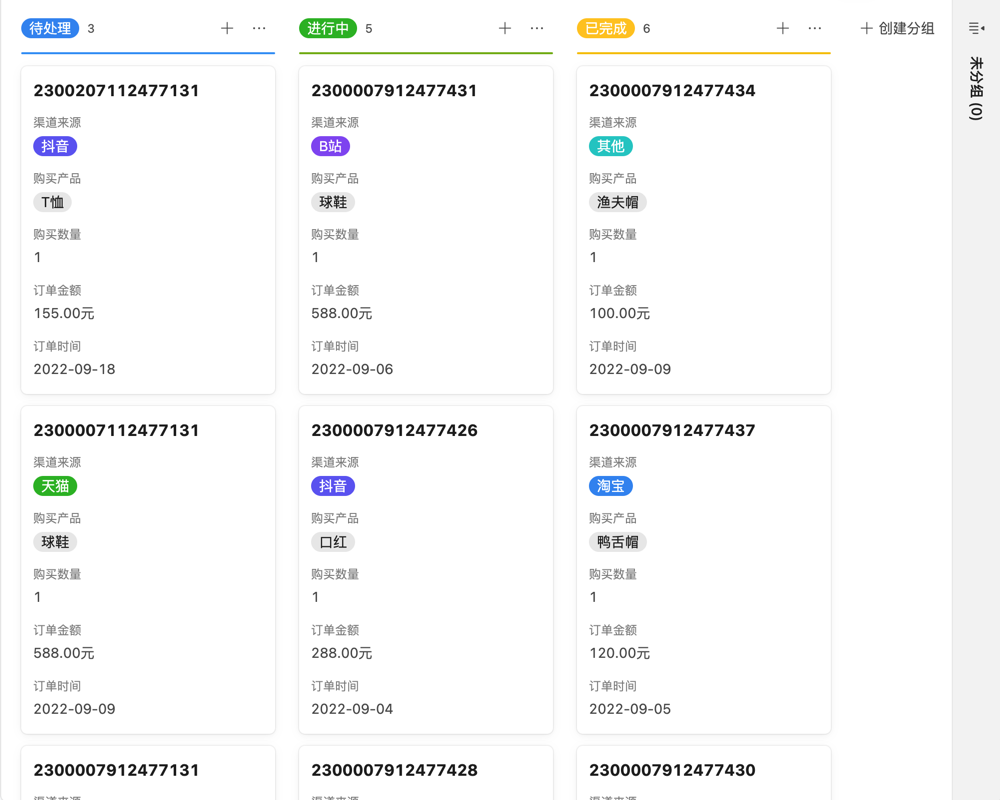Open the 已完成 column's more options menu

click(x=814, y=28)
